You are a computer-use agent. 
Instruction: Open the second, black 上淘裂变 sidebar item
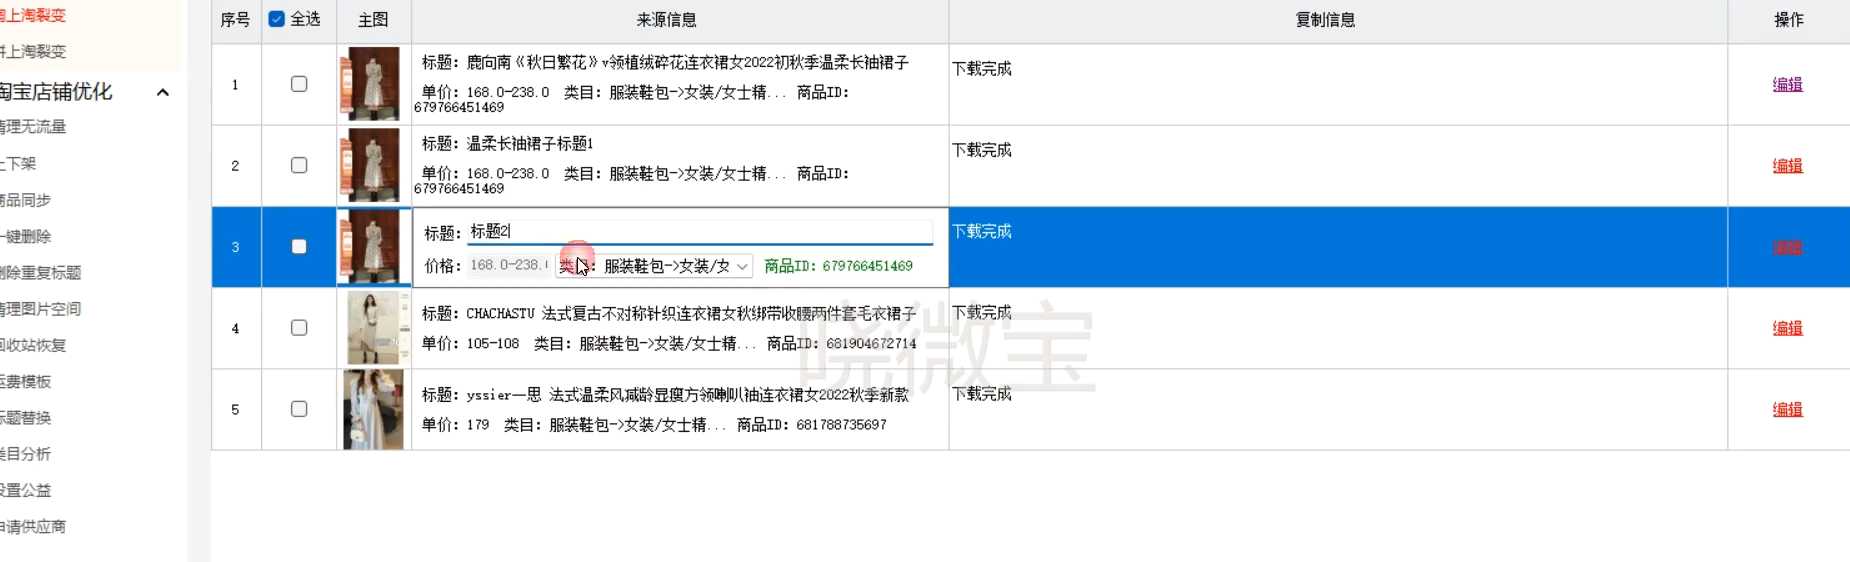(33, 51)
